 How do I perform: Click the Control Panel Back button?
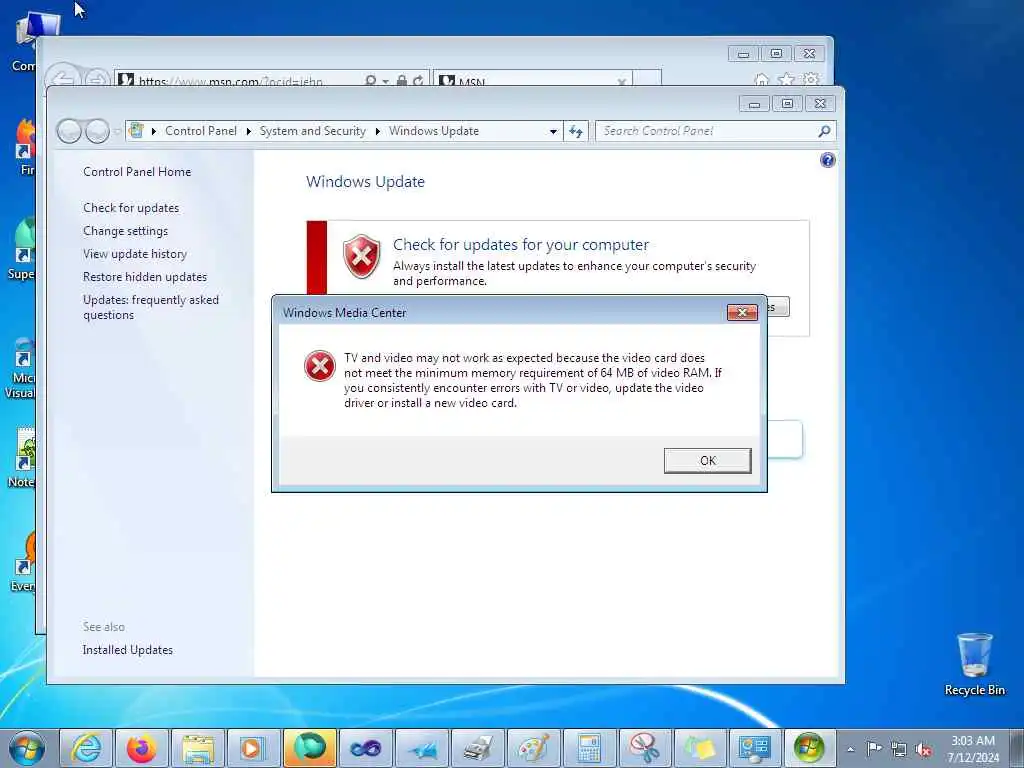coord(69,131)
